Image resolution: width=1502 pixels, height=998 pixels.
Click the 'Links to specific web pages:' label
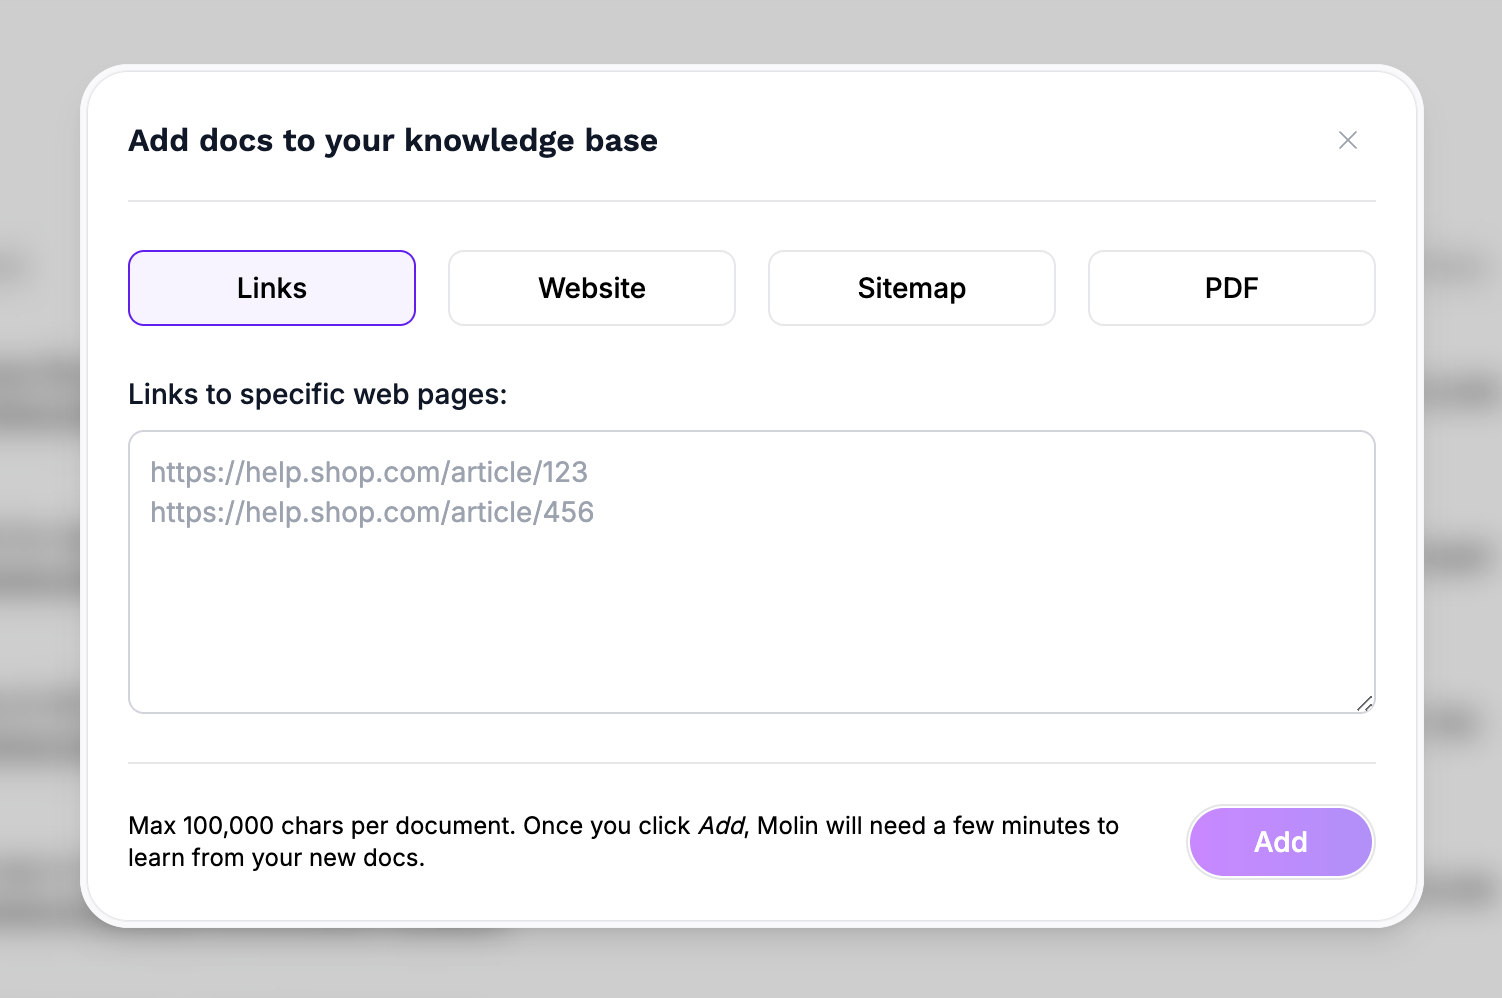pyautogui.click(x=318, y=394)
